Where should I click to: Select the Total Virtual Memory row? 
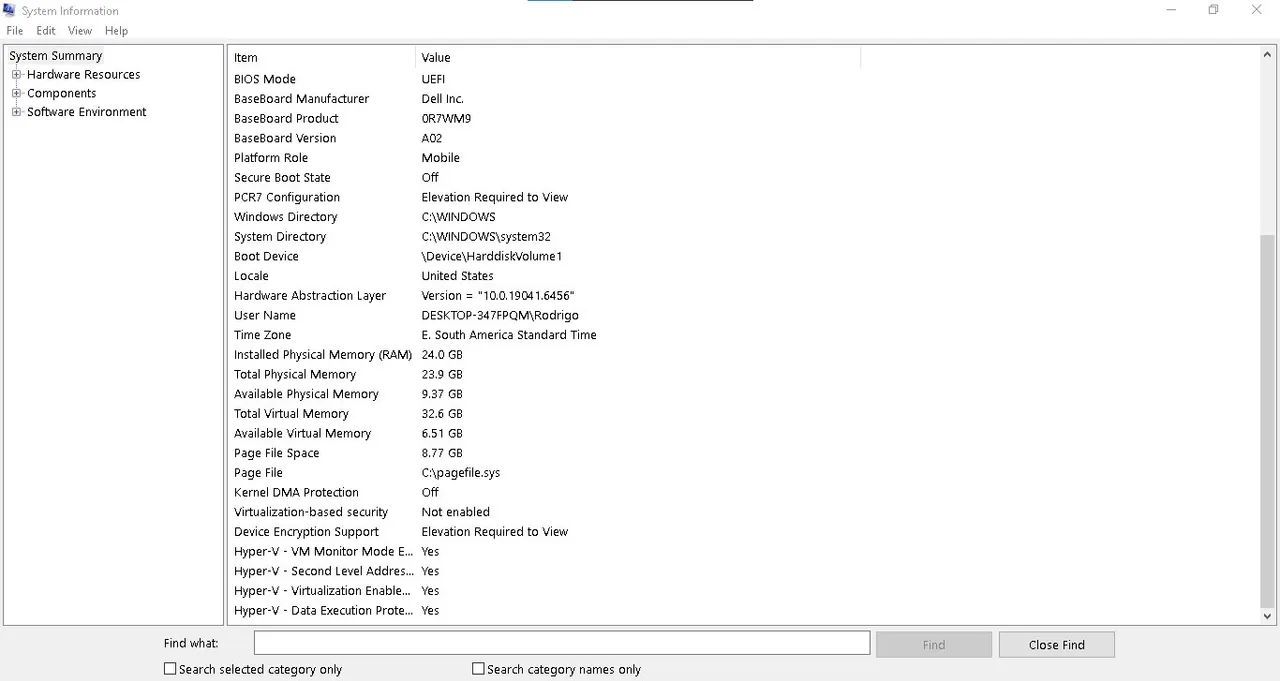coord(743,414)
